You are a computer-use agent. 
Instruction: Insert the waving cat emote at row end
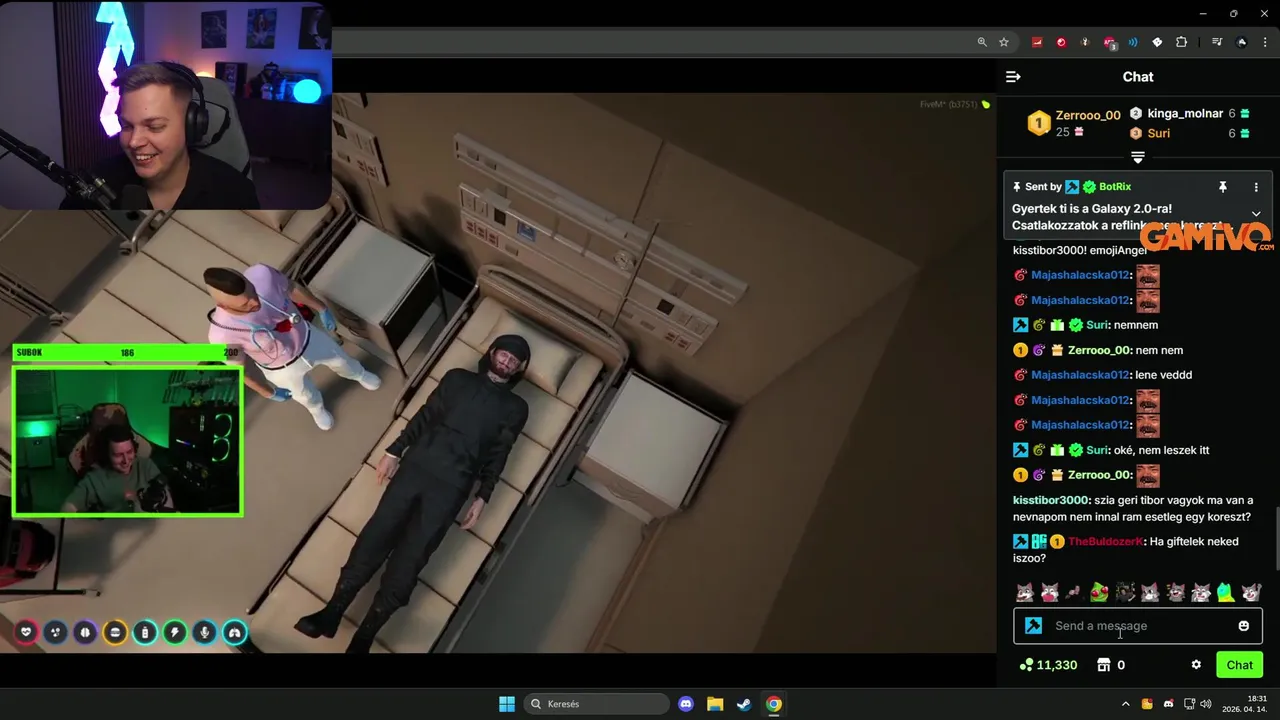point(1251,593)
